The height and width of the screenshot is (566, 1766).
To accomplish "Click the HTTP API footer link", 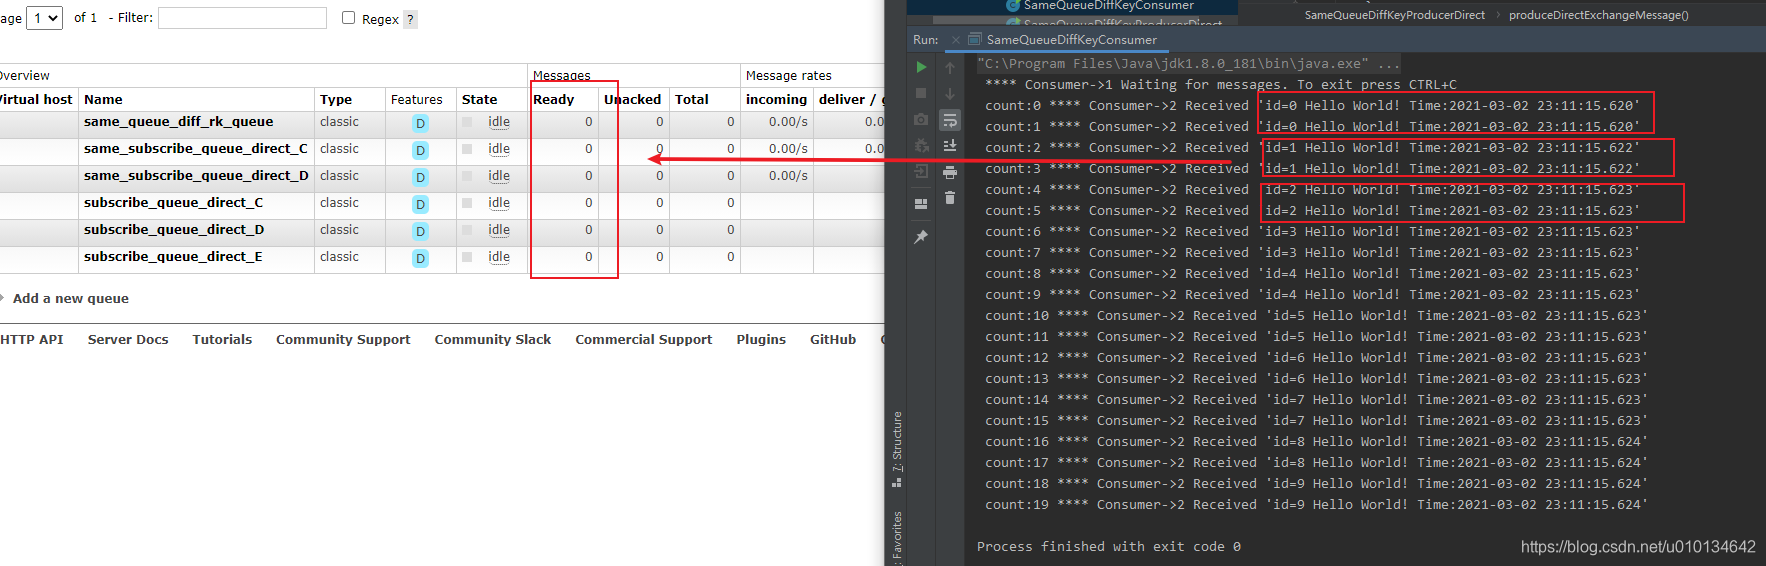I will [x=31, y=339].
